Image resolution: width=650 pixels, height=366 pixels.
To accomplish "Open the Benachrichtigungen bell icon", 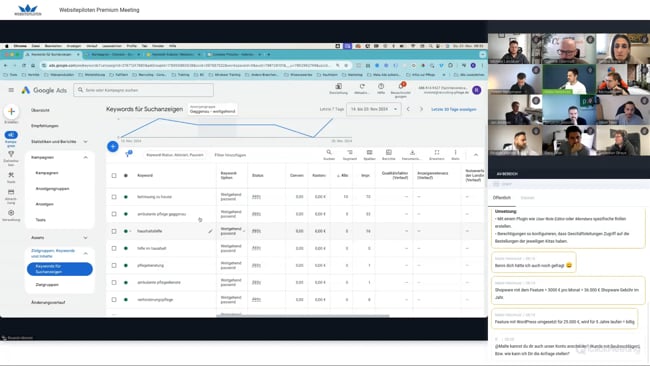I will (x=401, y=86).
